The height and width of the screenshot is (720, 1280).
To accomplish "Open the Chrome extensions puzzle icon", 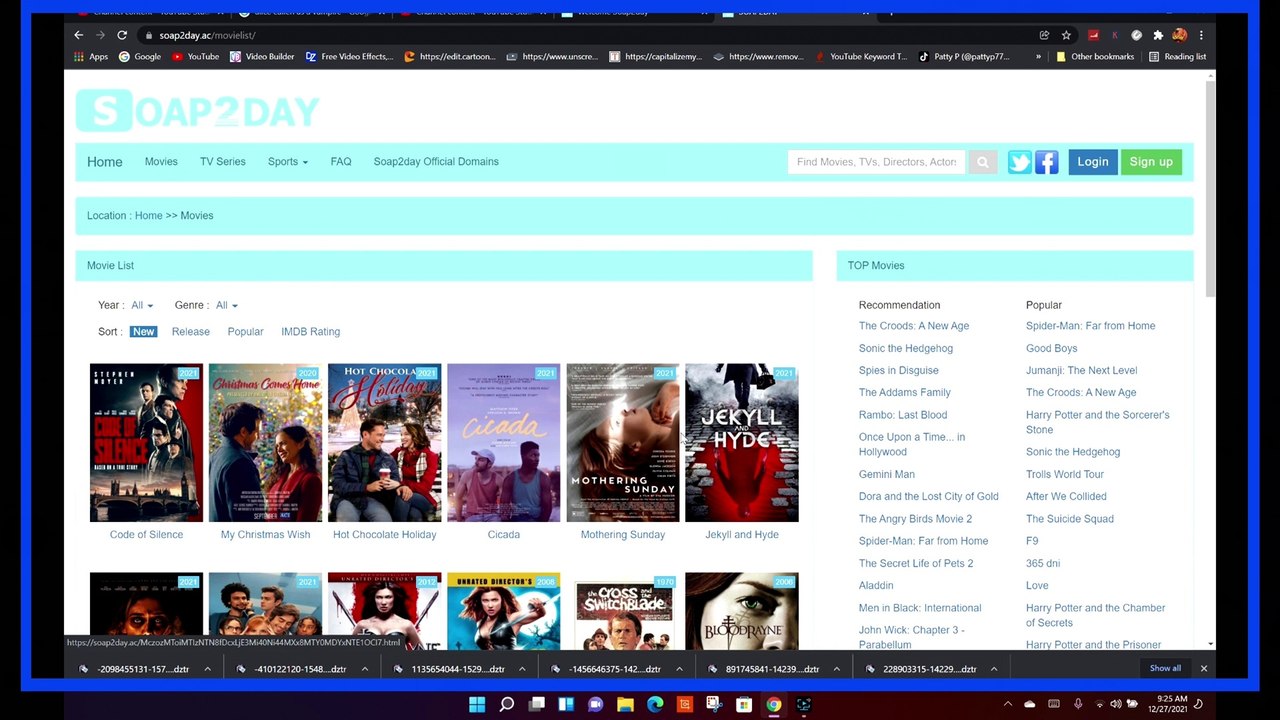I will click(x=1158, y=35).
